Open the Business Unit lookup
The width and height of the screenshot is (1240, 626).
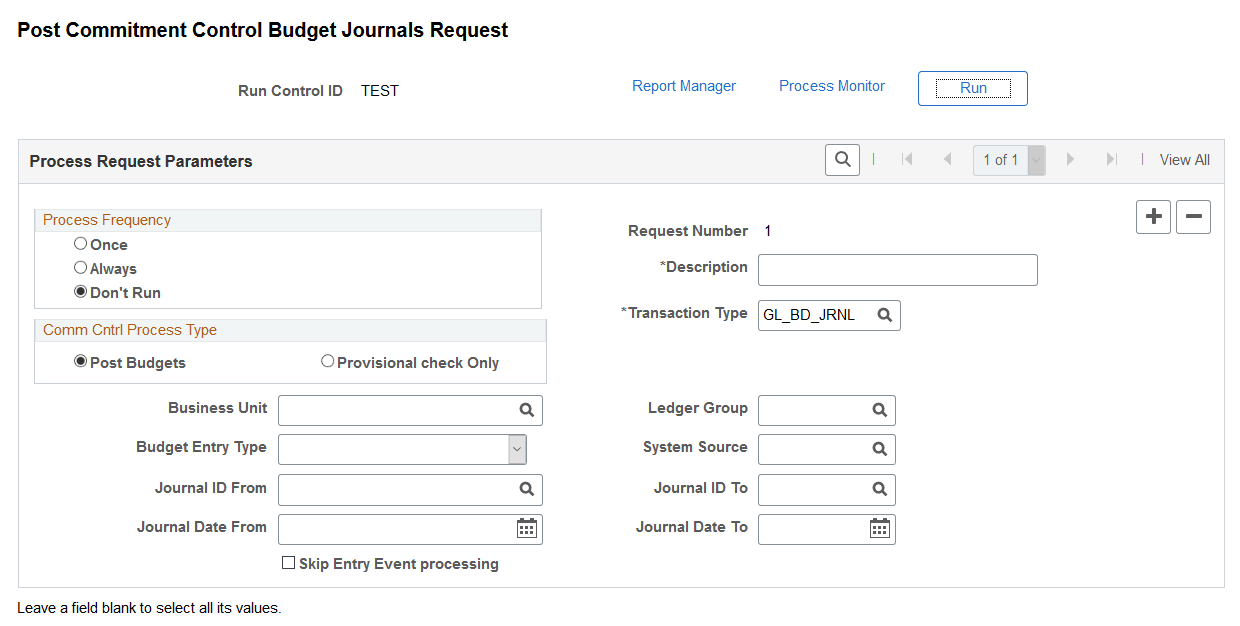pos(527,410)
